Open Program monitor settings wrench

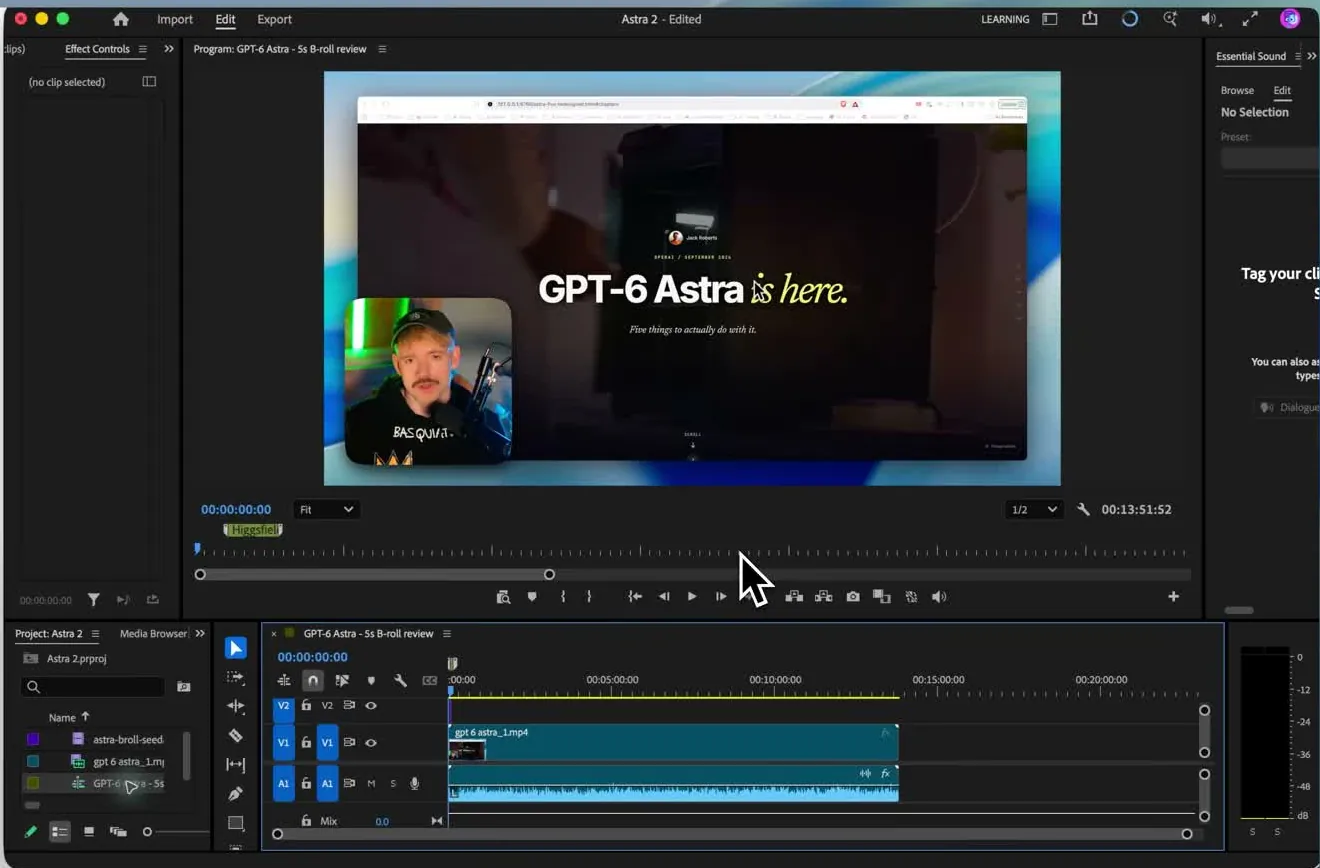(x=1083, y=509)
